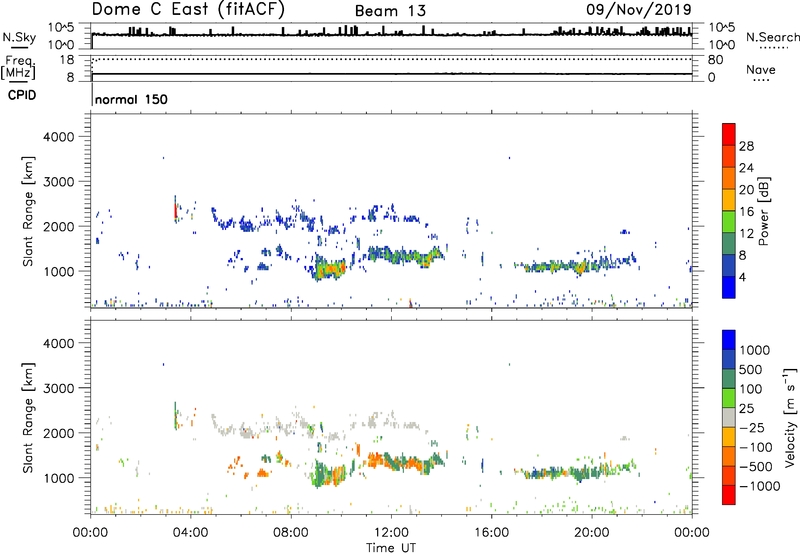Click the '1000' Velocity colorbar tick
Image resolution: width=800 pixels, height=554 pixels.
coord(754,350)
